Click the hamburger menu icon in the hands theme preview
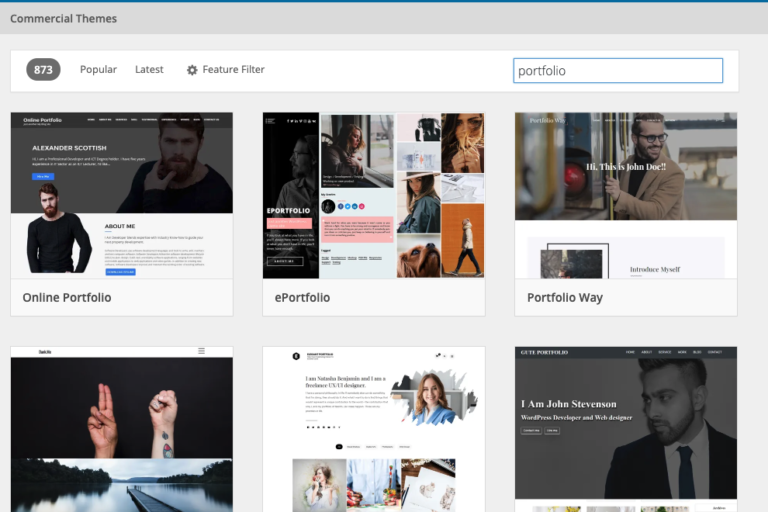 point(201,351)
